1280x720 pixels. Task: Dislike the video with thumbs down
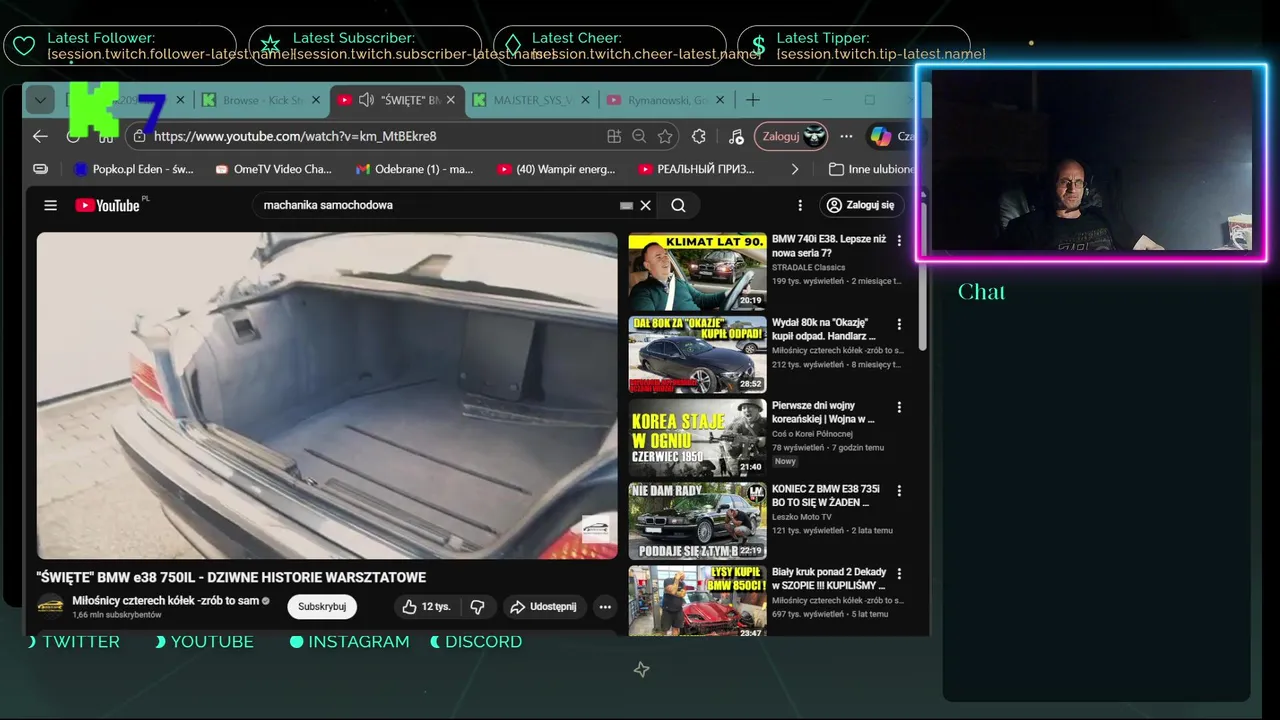point(478,606)
